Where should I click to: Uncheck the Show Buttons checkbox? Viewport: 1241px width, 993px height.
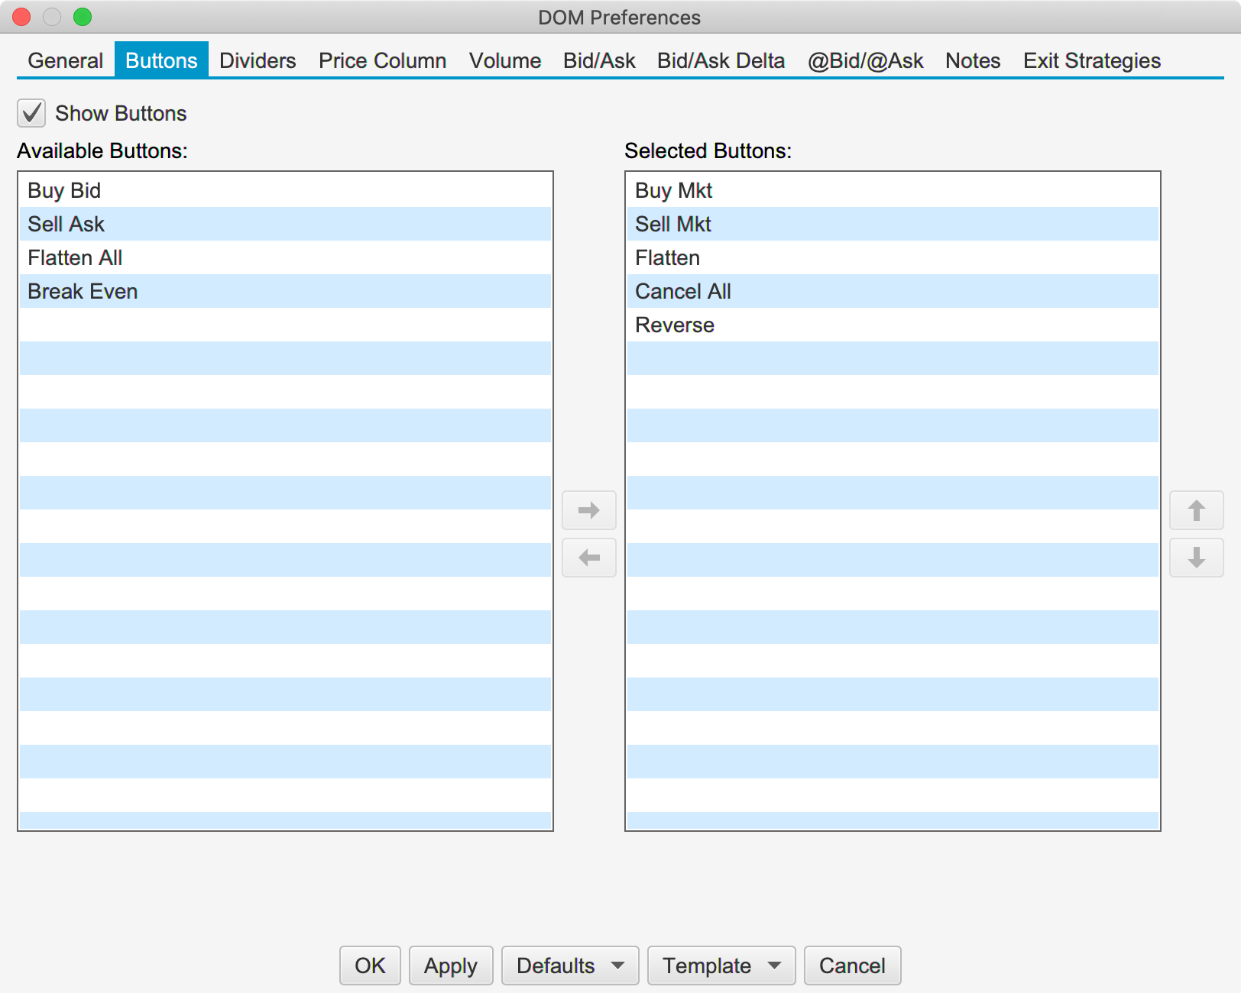[32, 113]
